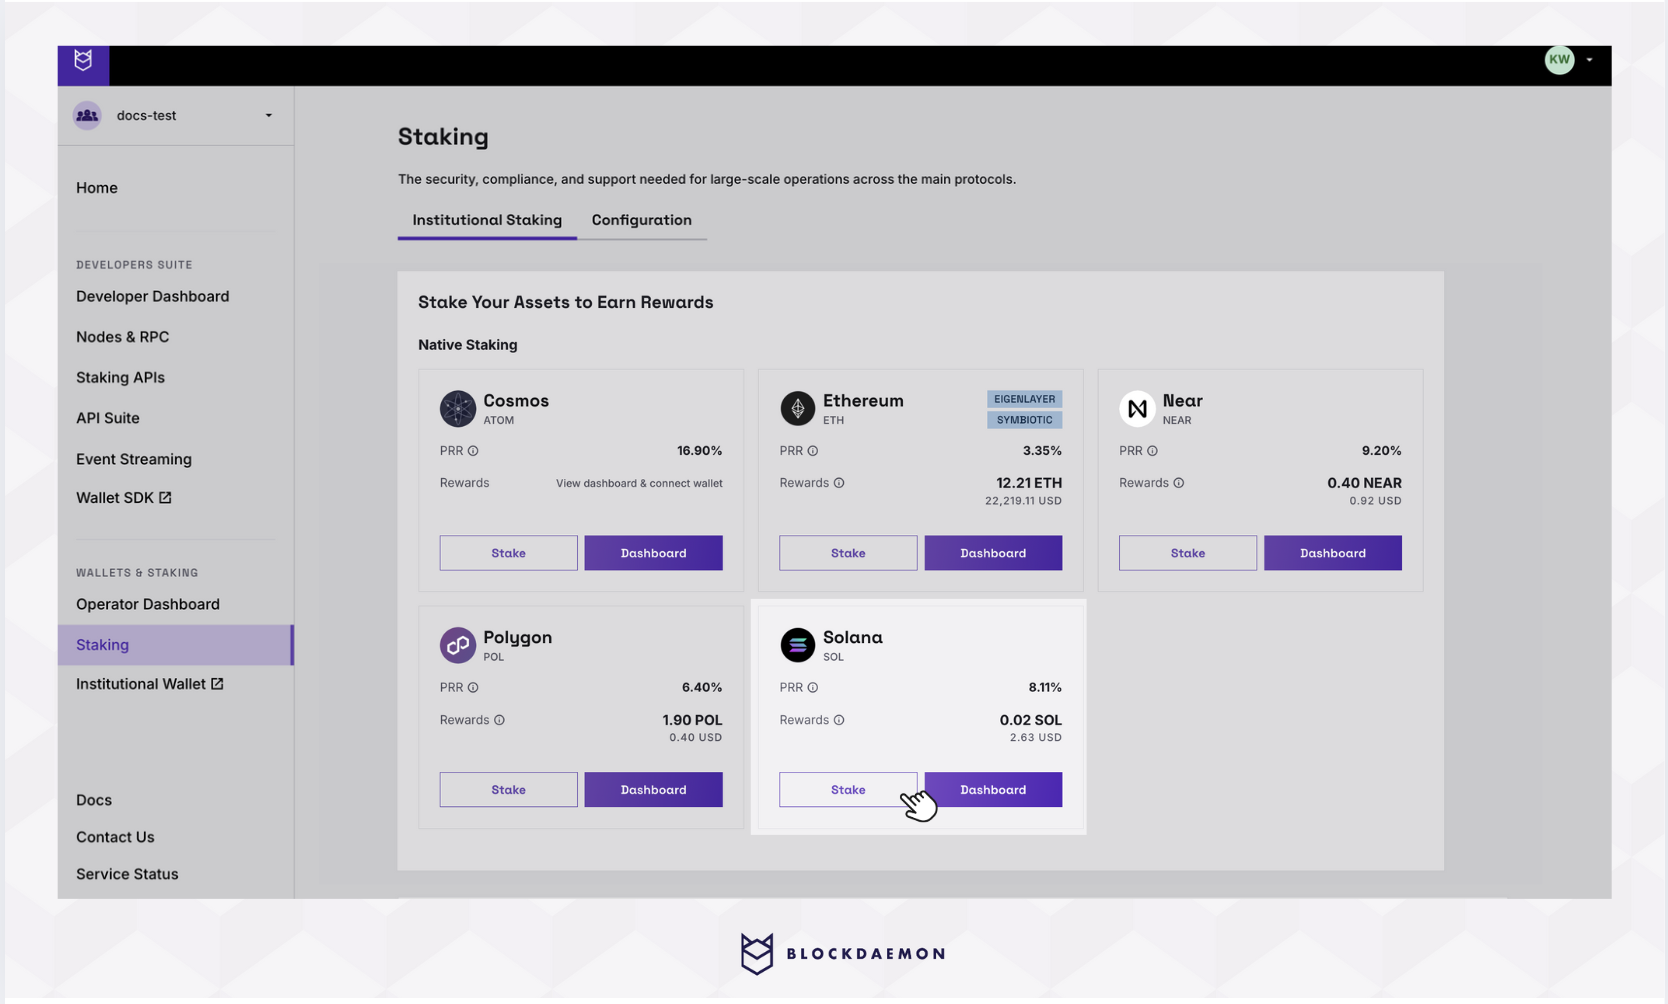Click the Native Staking heading
Screen dimensions: 1668x1004
coord(468,345)
